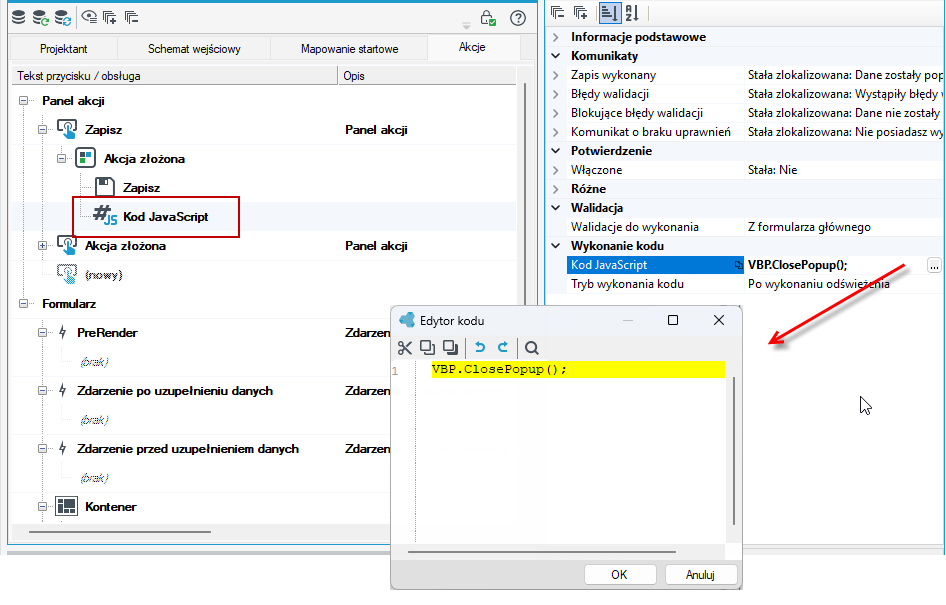Click the redo arrow in Edytor kodu

click(x=503, y=347)
